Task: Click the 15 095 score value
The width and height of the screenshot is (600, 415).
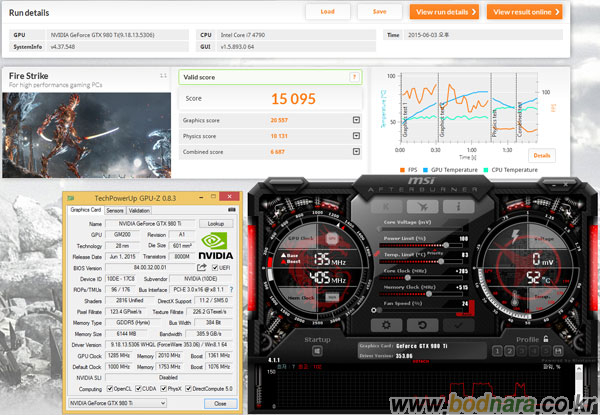Action: pyautogui.click(x=293, y=99)
